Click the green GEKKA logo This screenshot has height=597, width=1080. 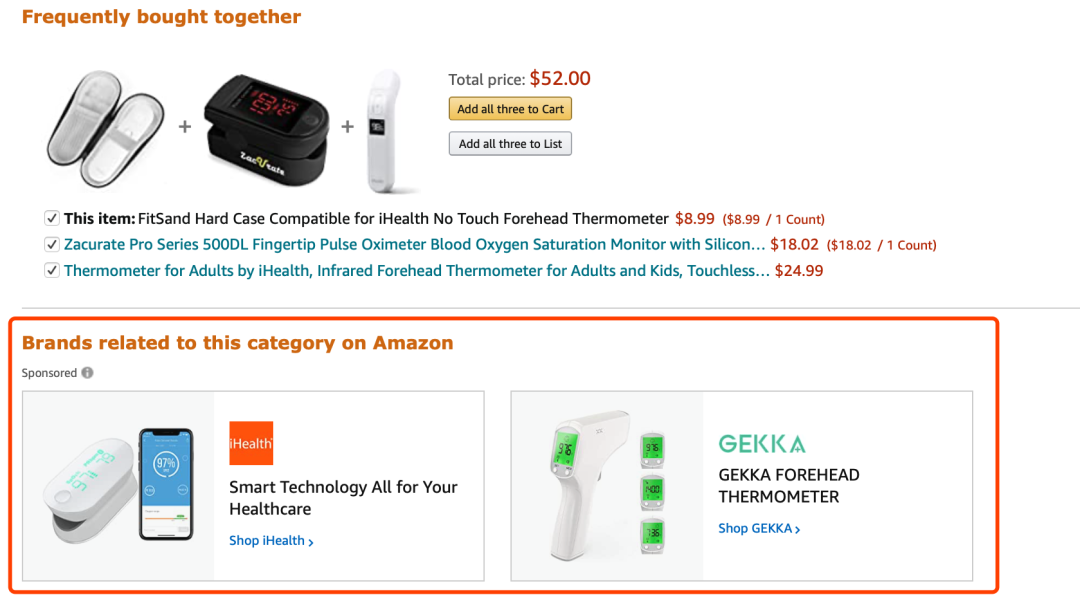[762, 443]
